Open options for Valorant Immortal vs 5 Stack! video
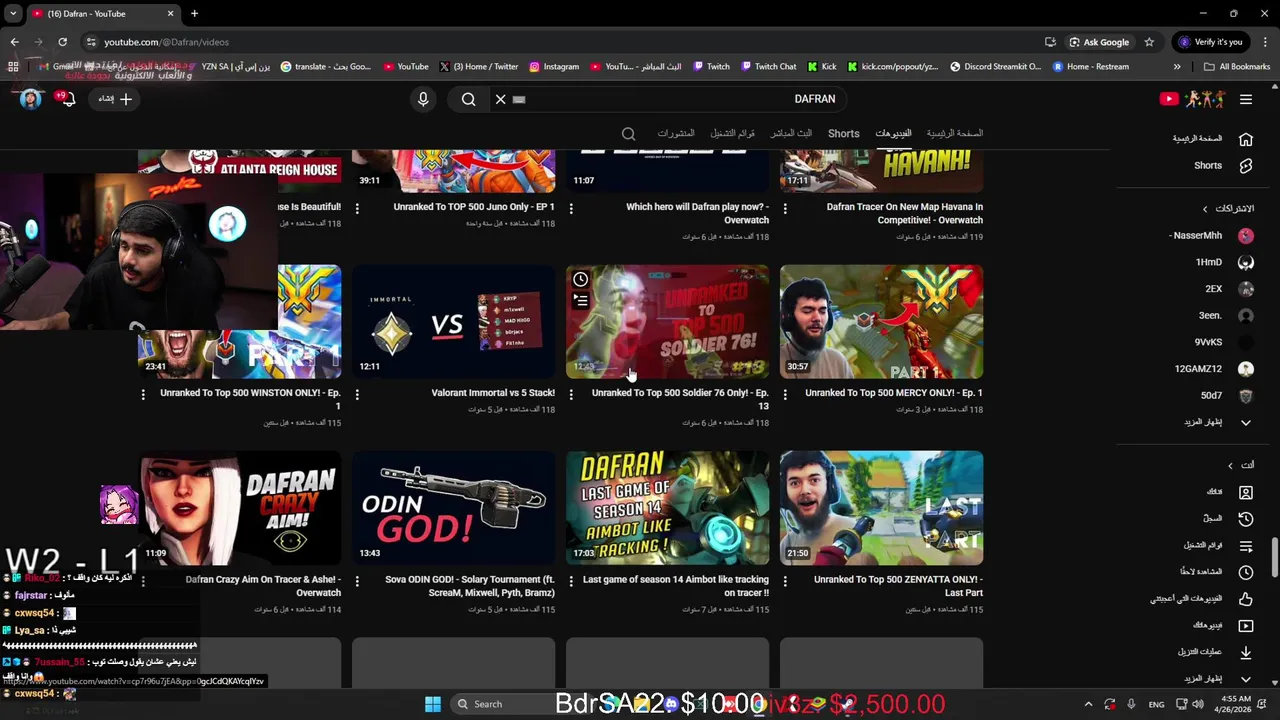1280x720 pixels. [x=357, y=394]
